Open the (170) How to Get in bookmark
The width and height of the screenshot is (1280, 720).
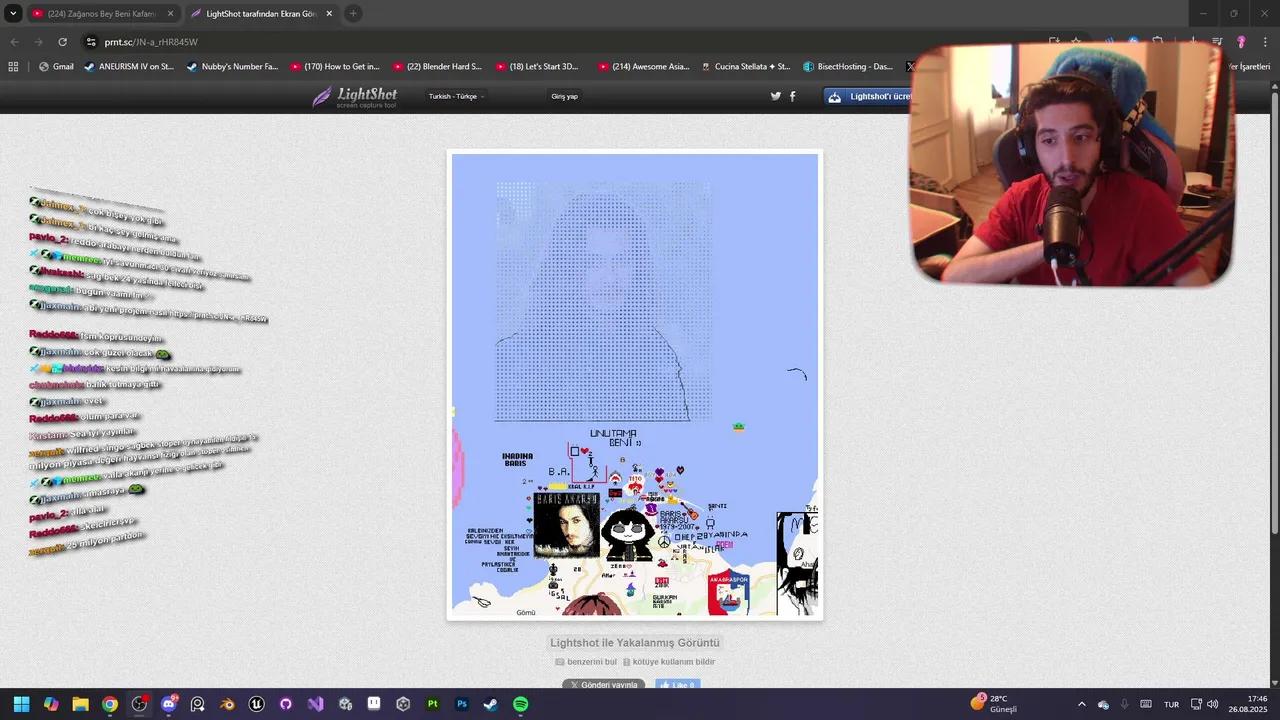(335, 67)
